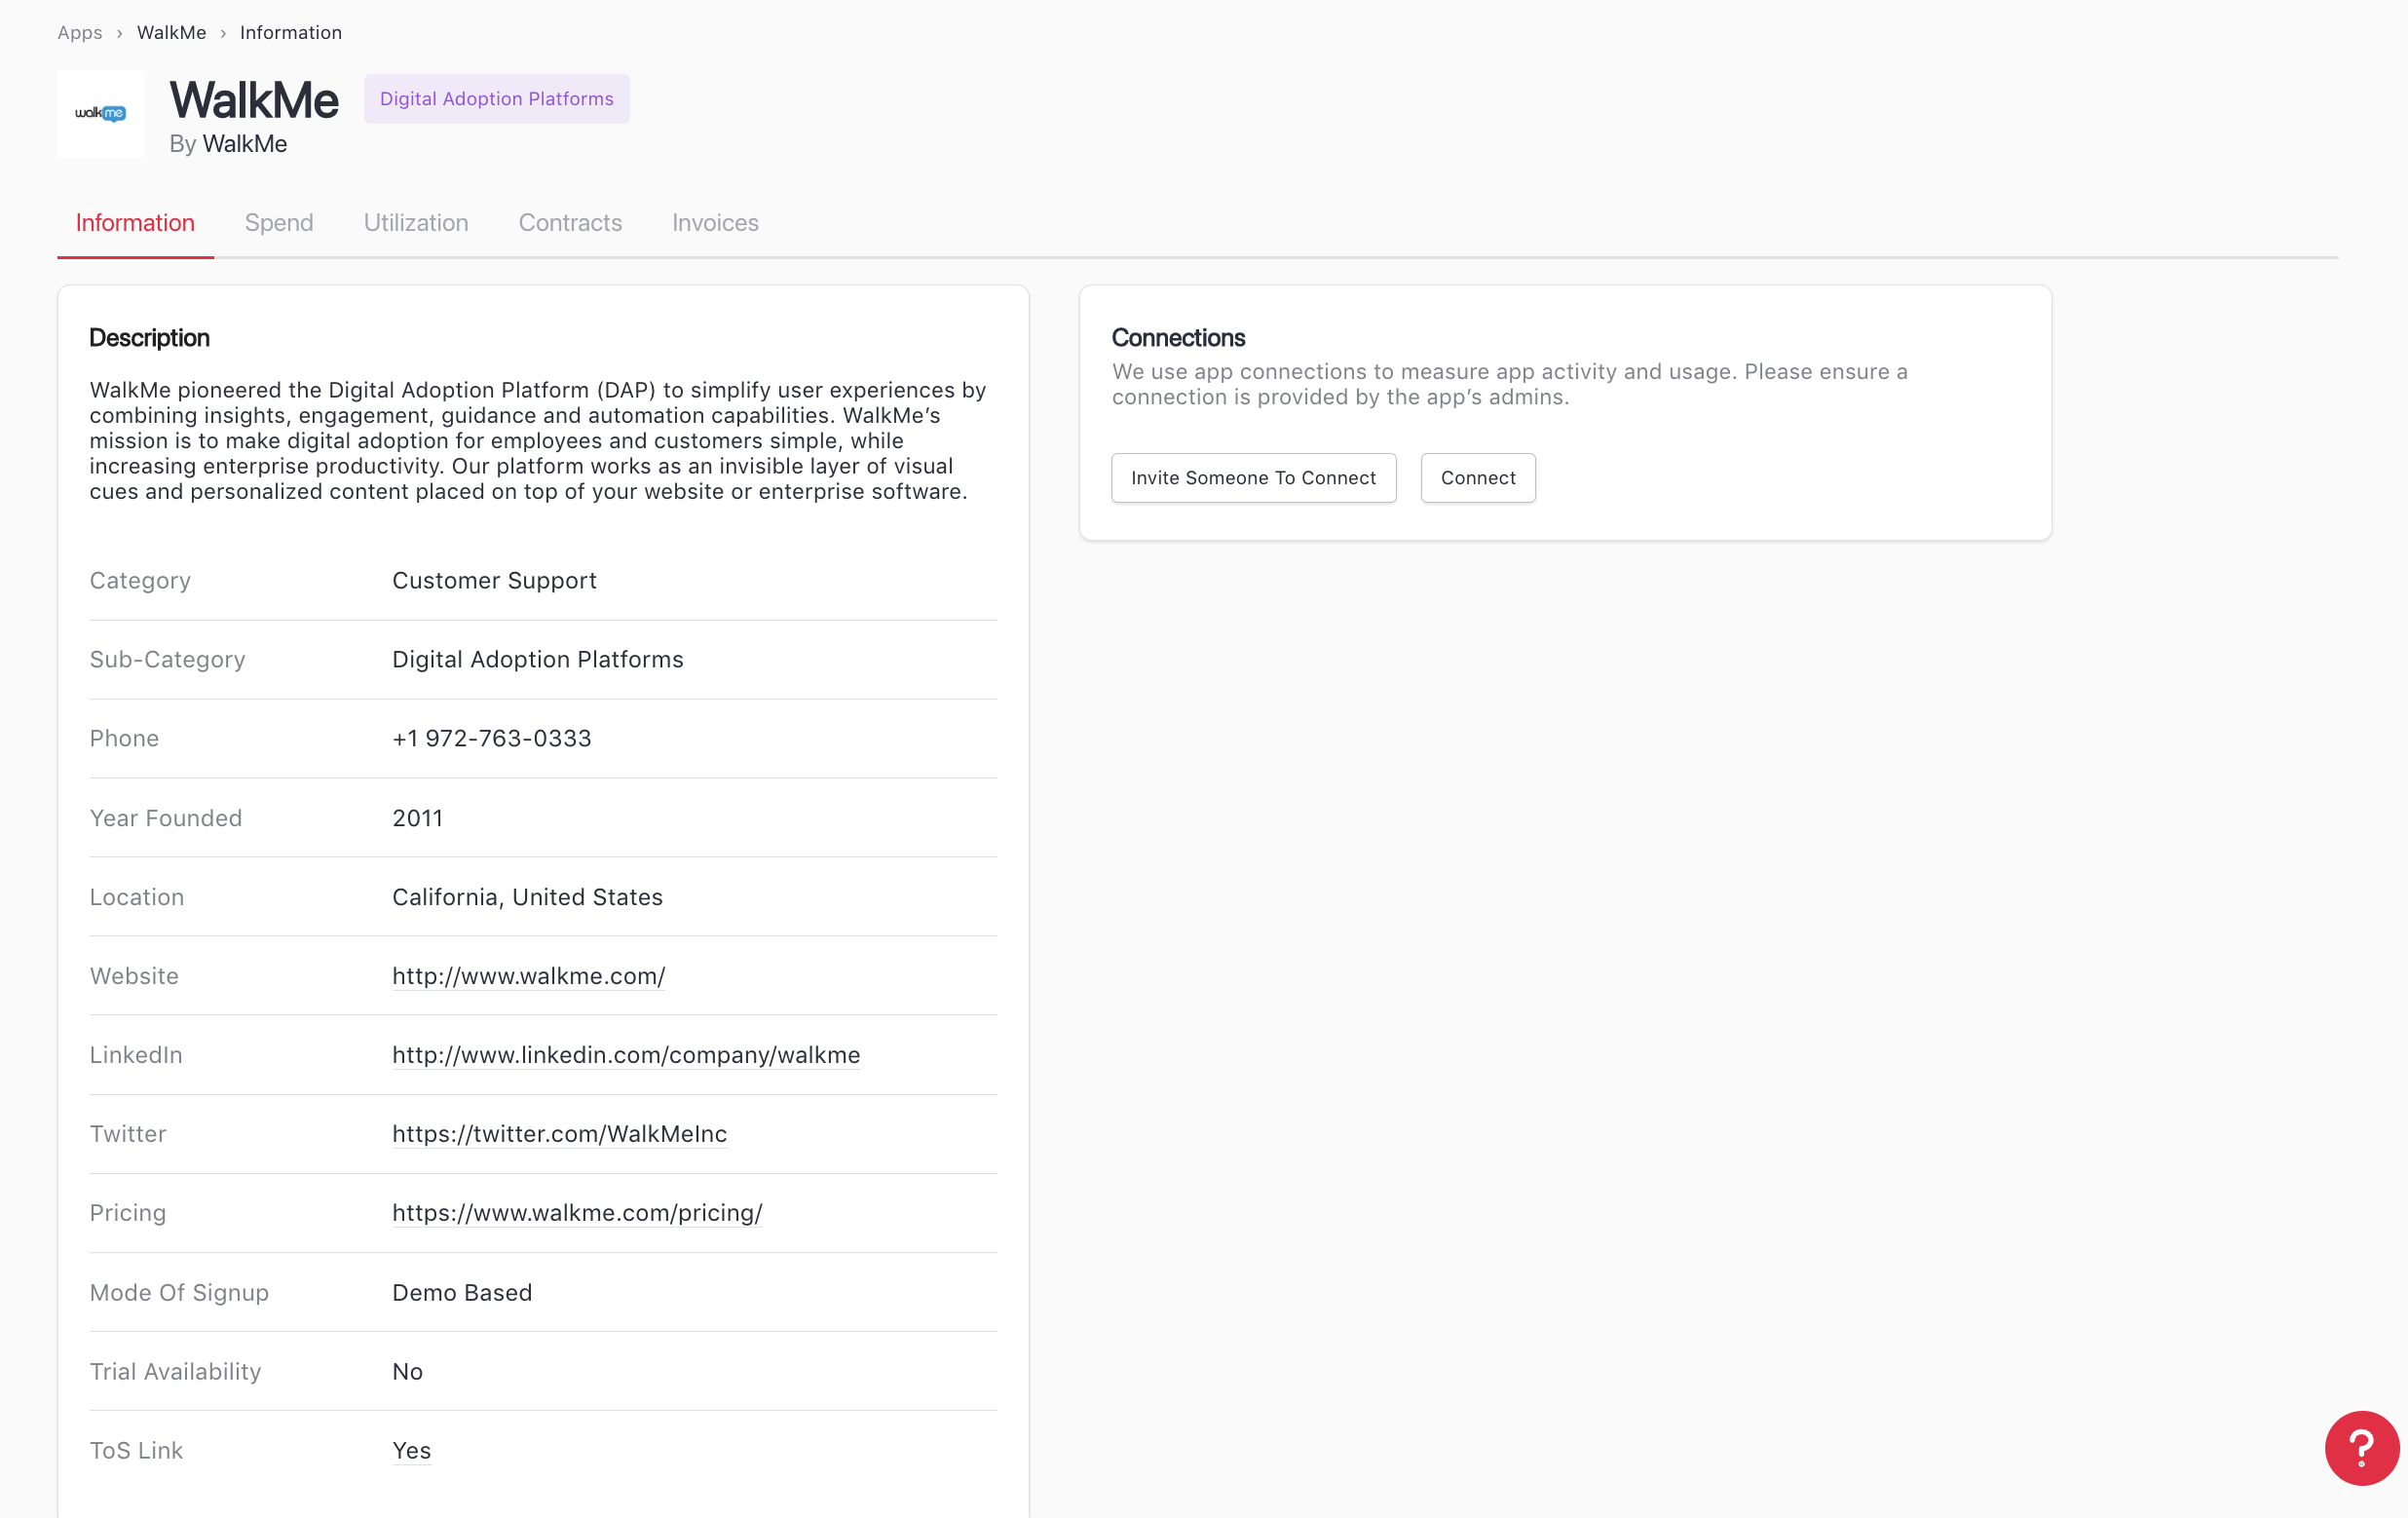Click the red help question mark icon
Image resolution: width=2408 pixels, height=1518 pixels.
pos(2361,1446)
